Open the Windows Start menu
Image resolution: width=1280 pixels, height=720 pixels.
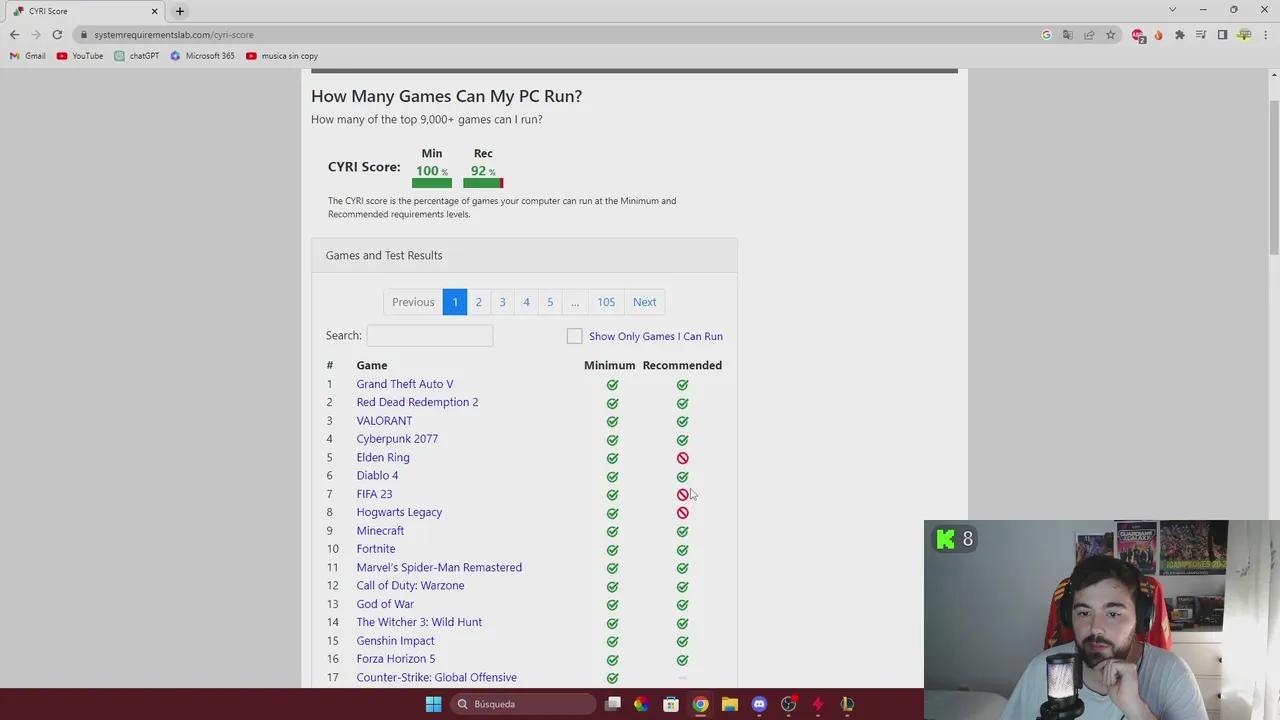pos(433,704)
